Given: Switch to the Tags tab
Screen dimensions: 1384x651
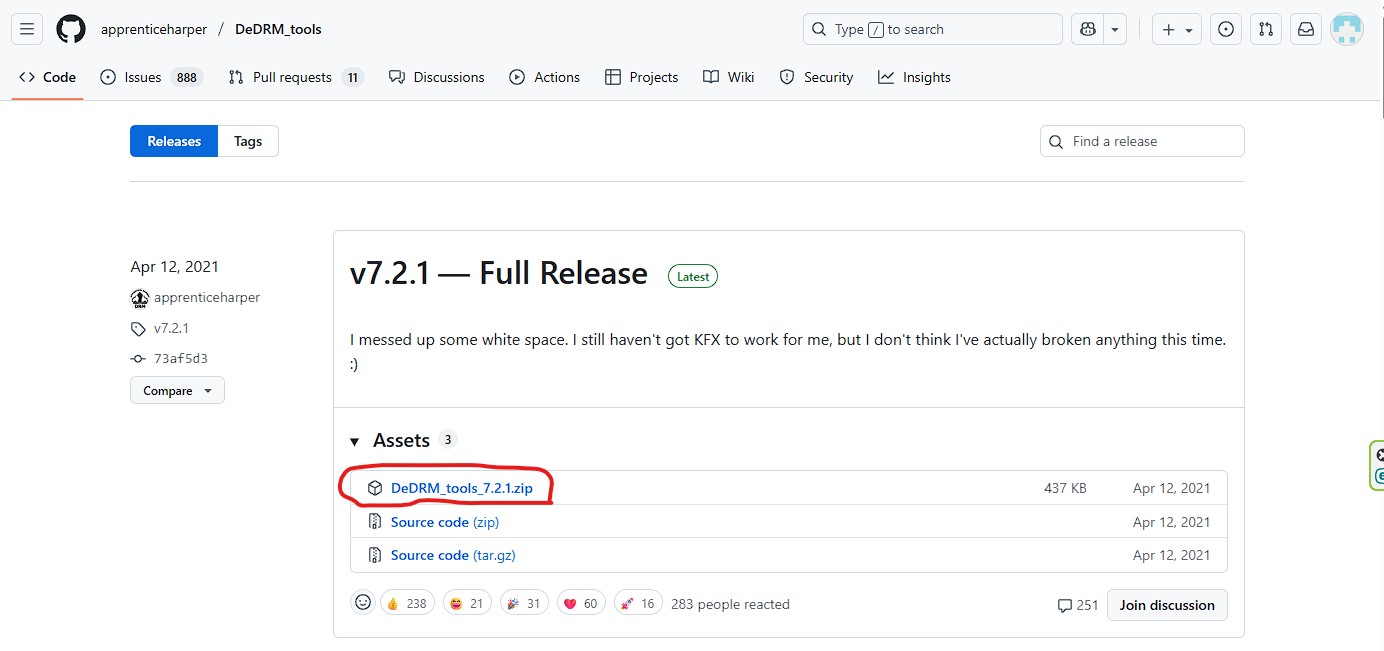Looking at the screenshot, I should 248,141.
